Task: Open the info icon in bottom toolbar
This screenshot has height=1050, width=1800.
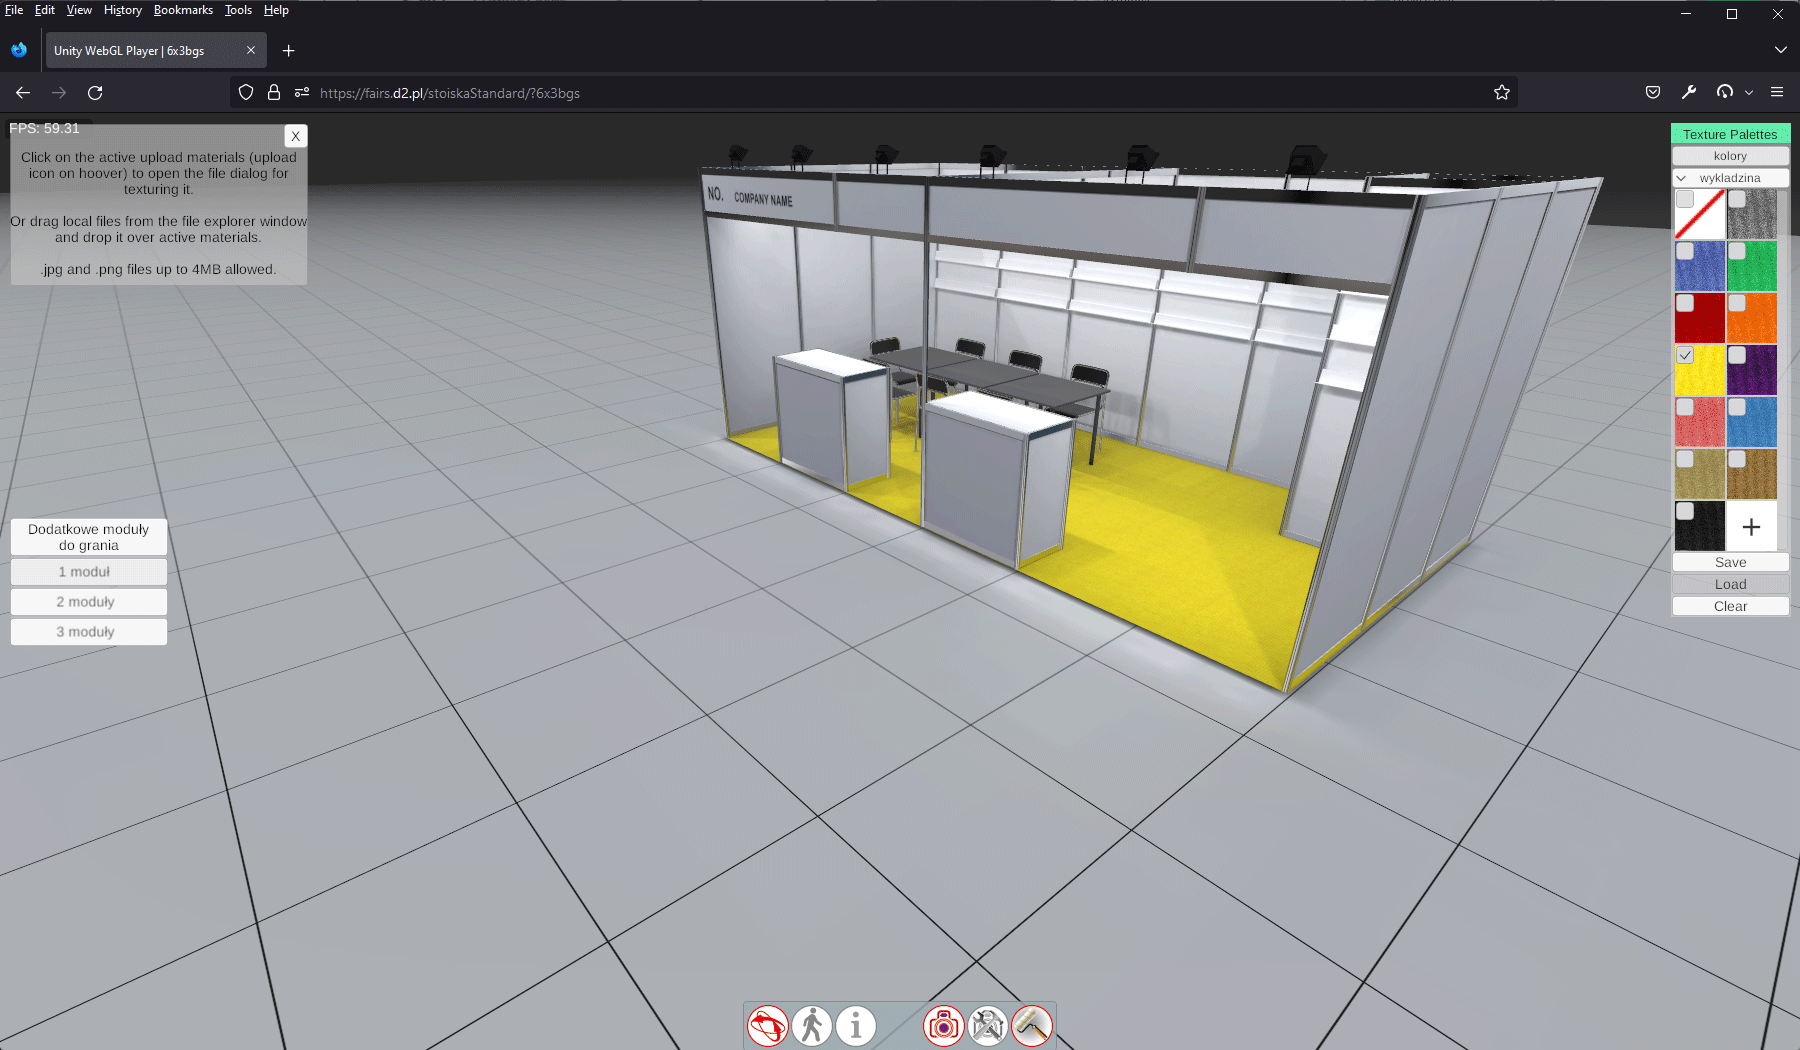Action: pyautogui.click(x=856, y=1026)
